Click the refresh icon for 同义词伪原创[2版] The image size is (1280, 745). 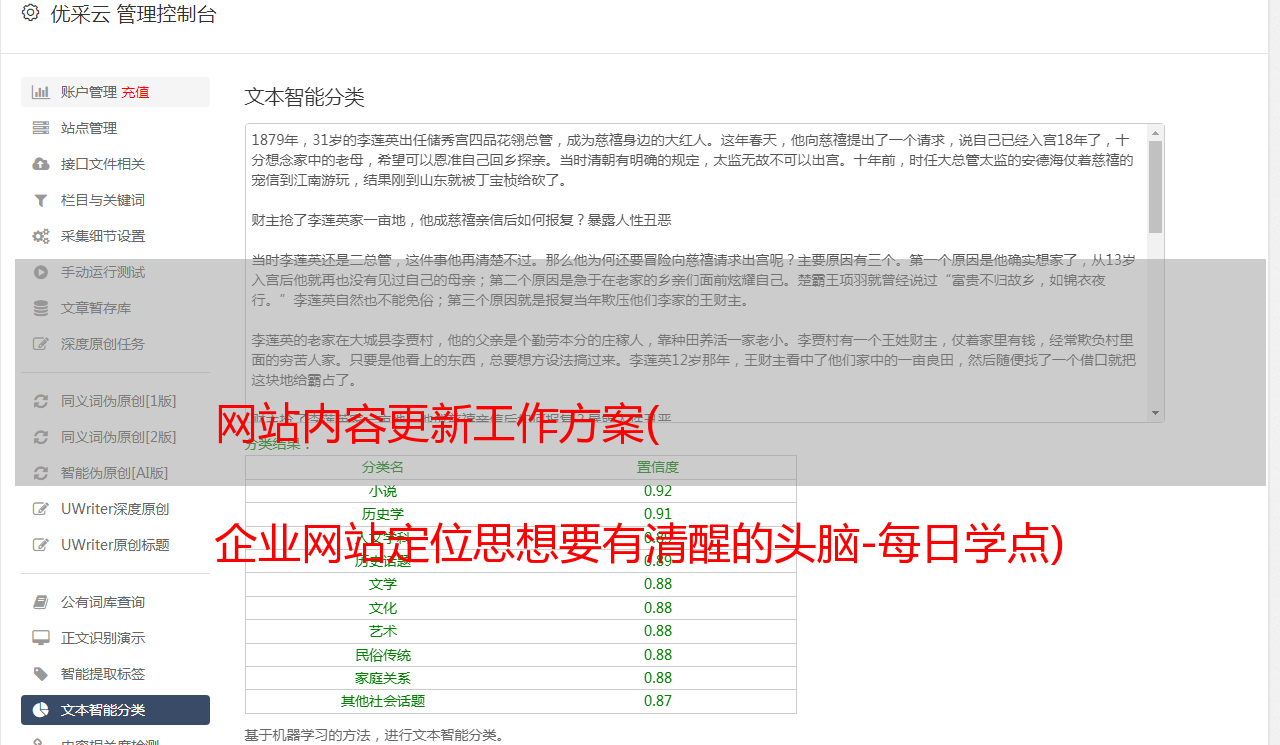41,437
